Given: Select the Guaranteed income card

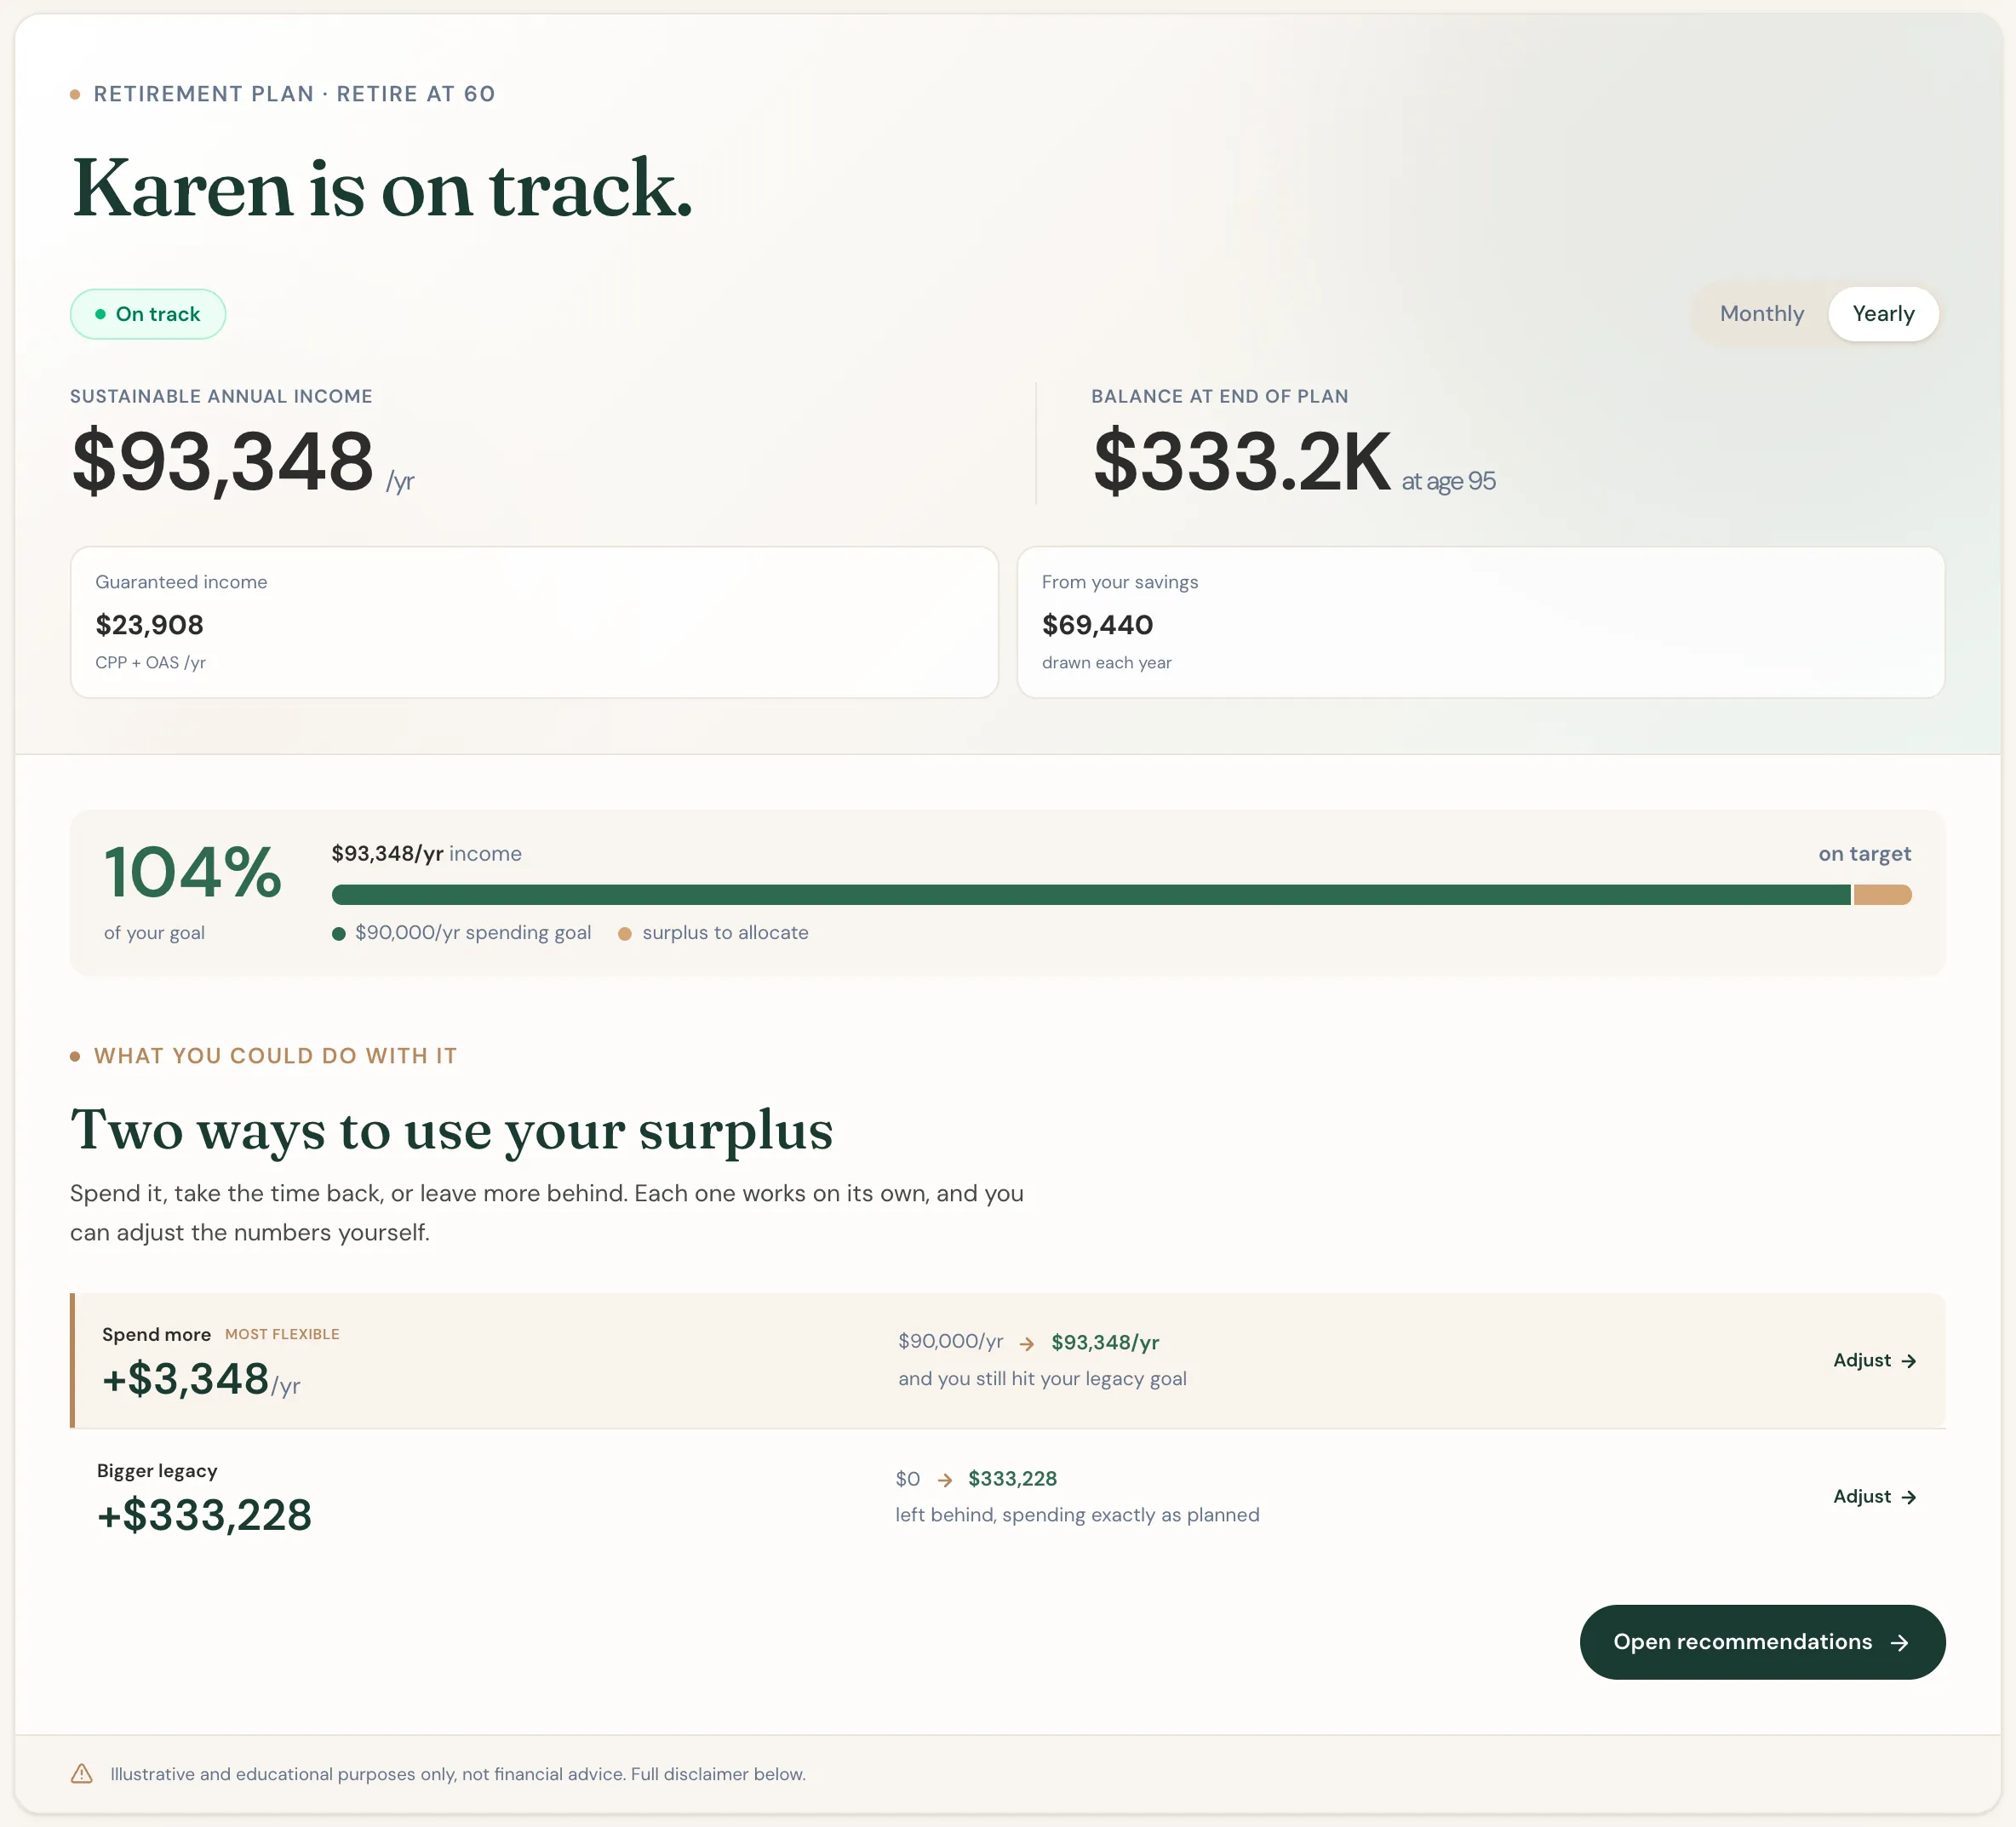Looking at the screenshot, I should [534, 622].
